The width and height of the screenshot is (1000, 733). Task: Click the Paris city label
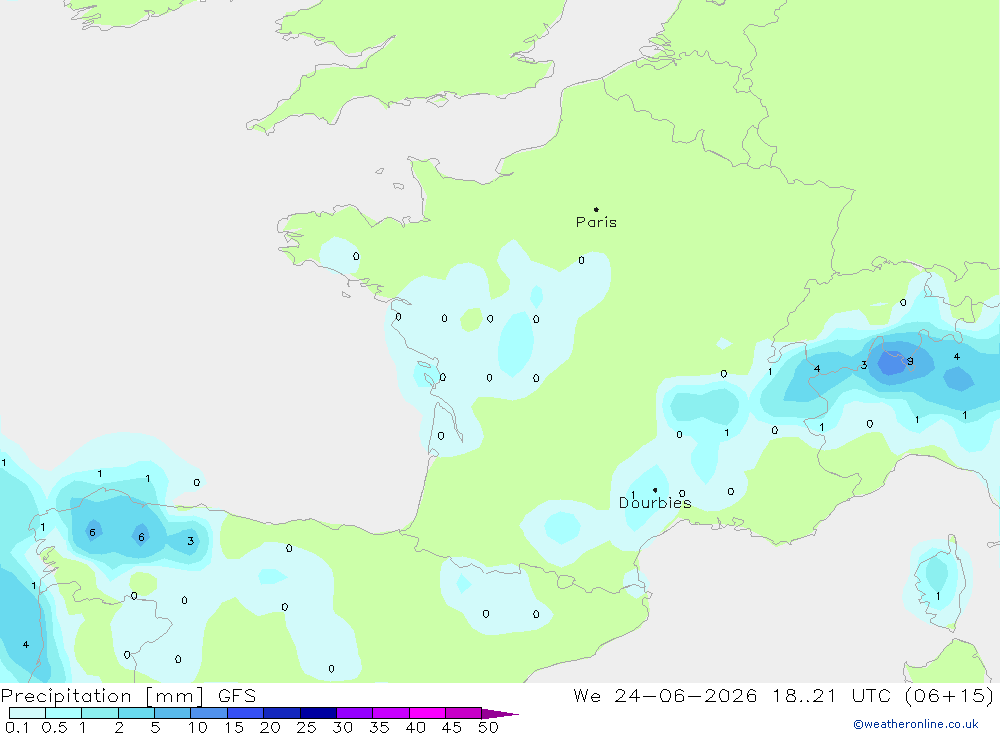[596, 222]
